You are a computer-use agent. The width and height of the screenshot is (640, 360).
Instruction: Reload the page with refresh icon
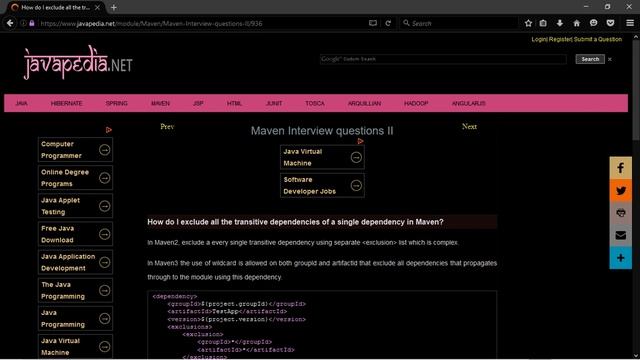388,23
